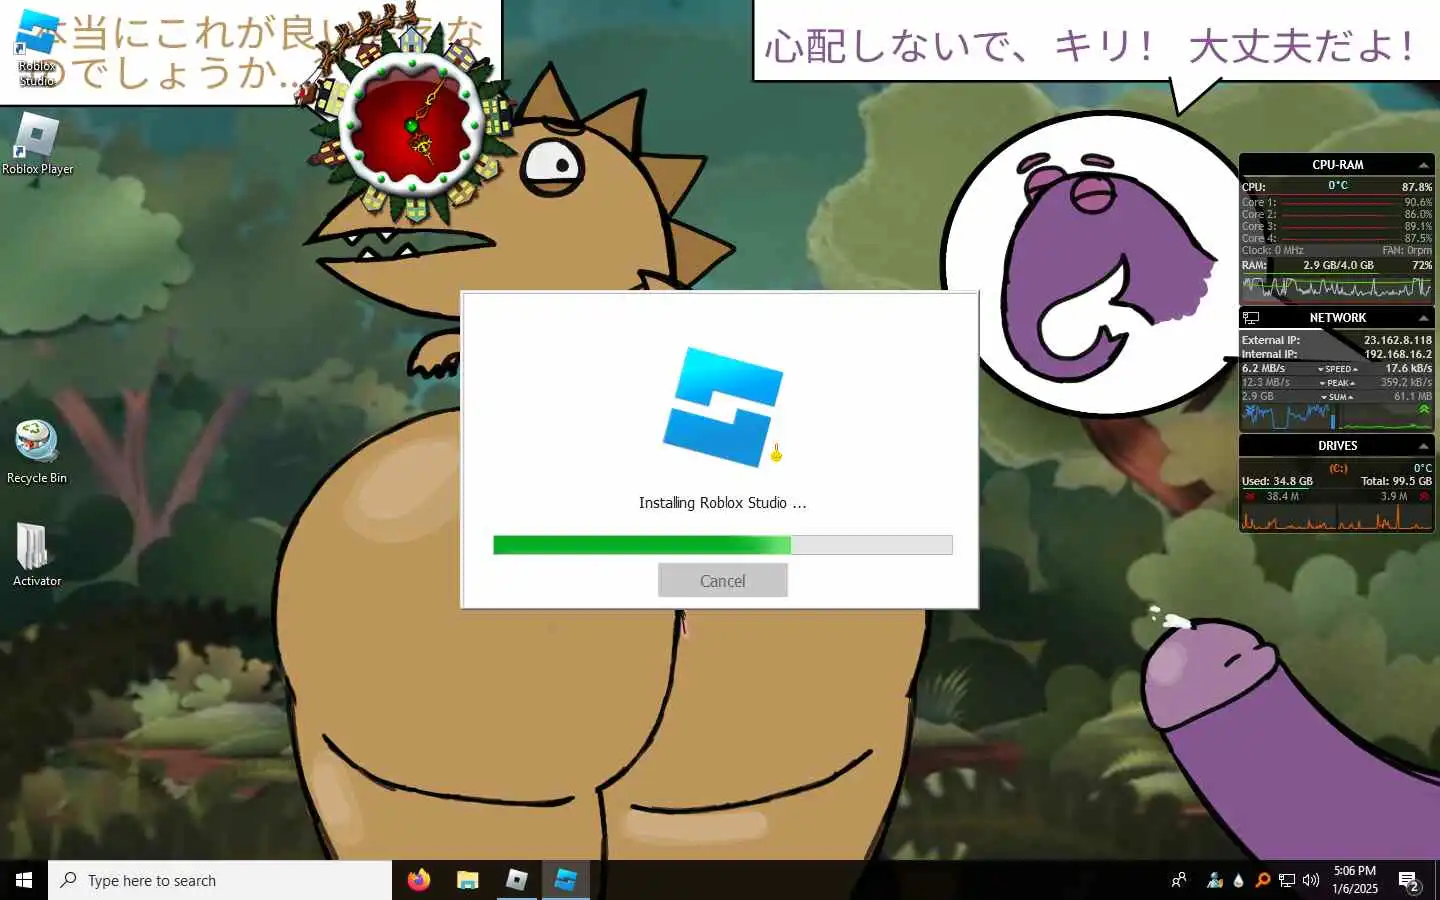This screenshot has height=900, width=1440.
Task: Click the green double-arrow icon in network graph
Action: click(x=1424, y=409)
